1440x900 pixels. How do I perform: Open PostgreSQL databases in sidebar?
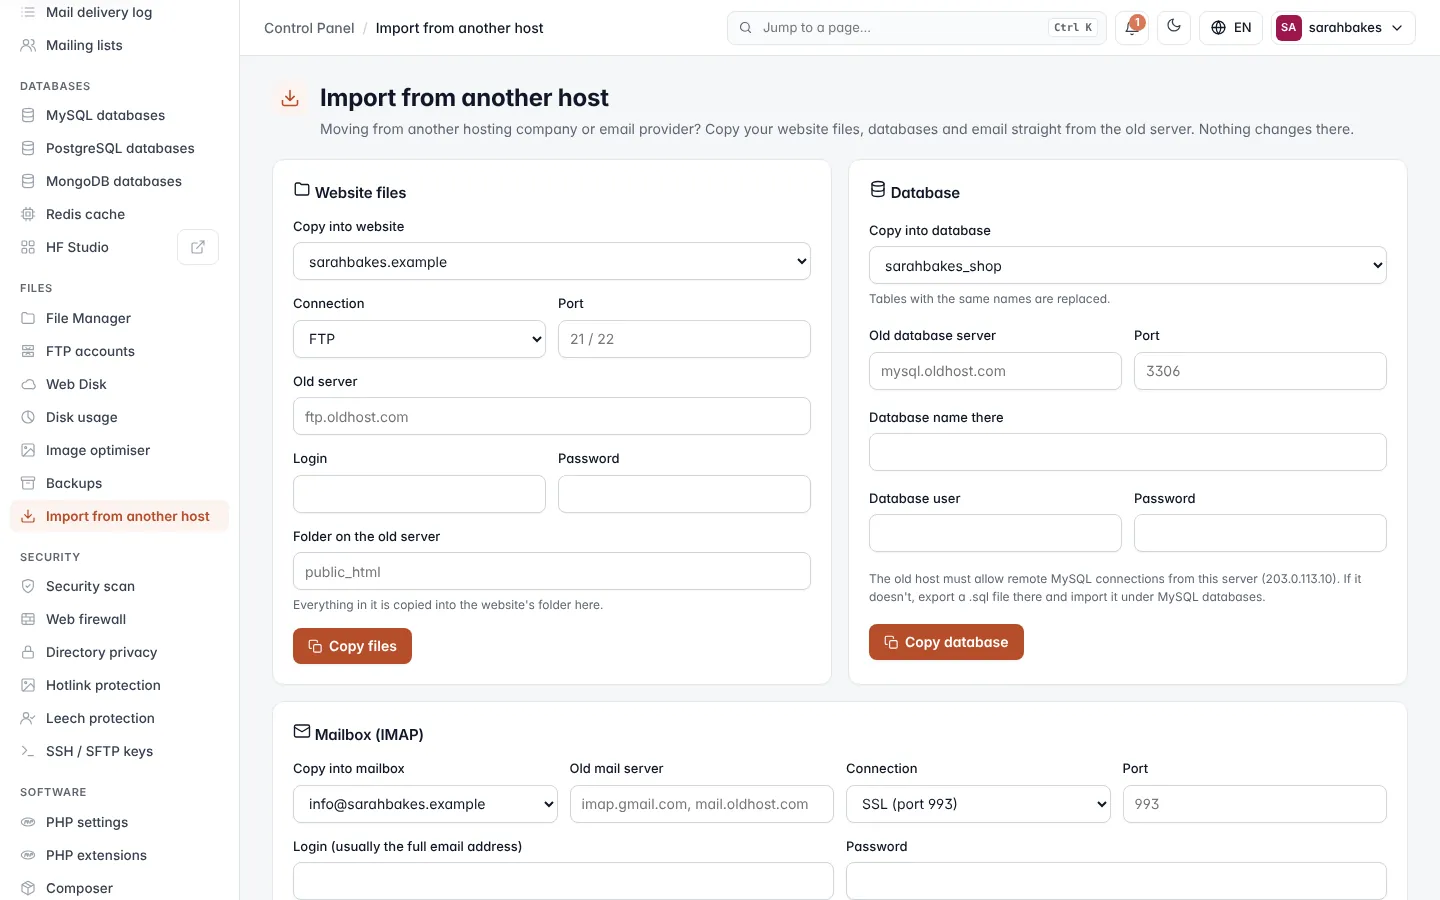(x=119, y=148)
